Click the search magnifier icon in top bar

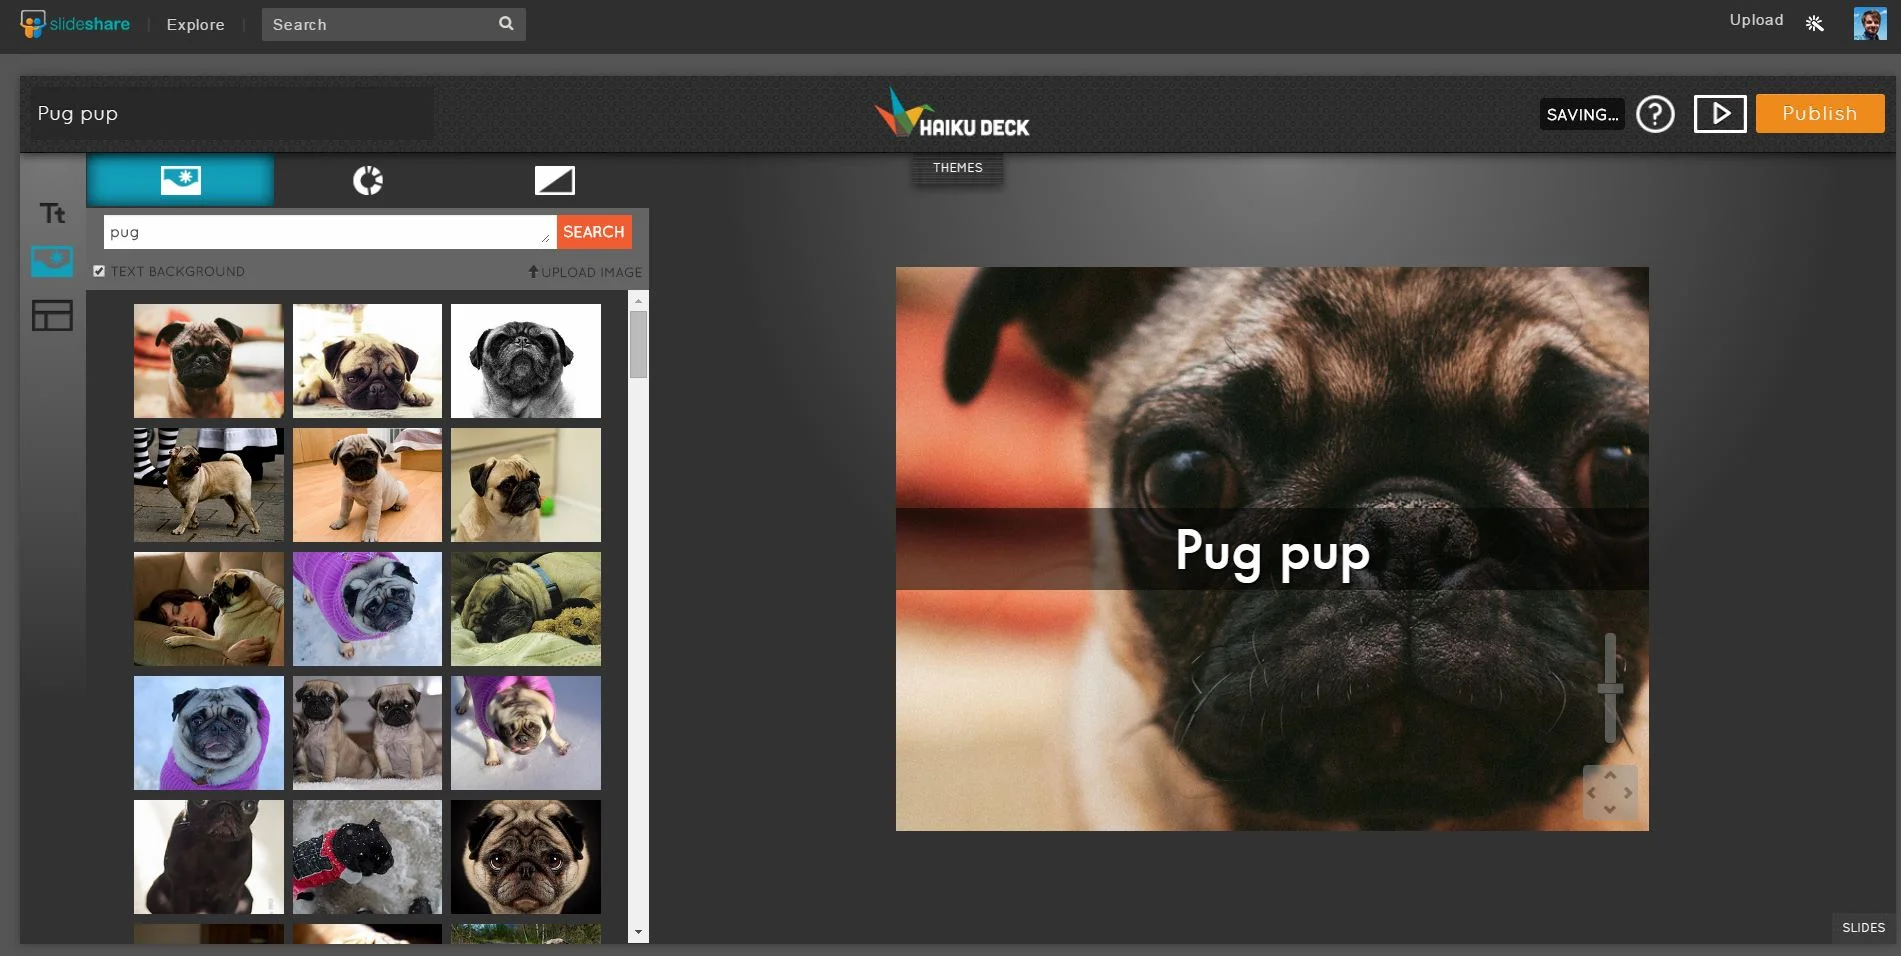[506, 23]
